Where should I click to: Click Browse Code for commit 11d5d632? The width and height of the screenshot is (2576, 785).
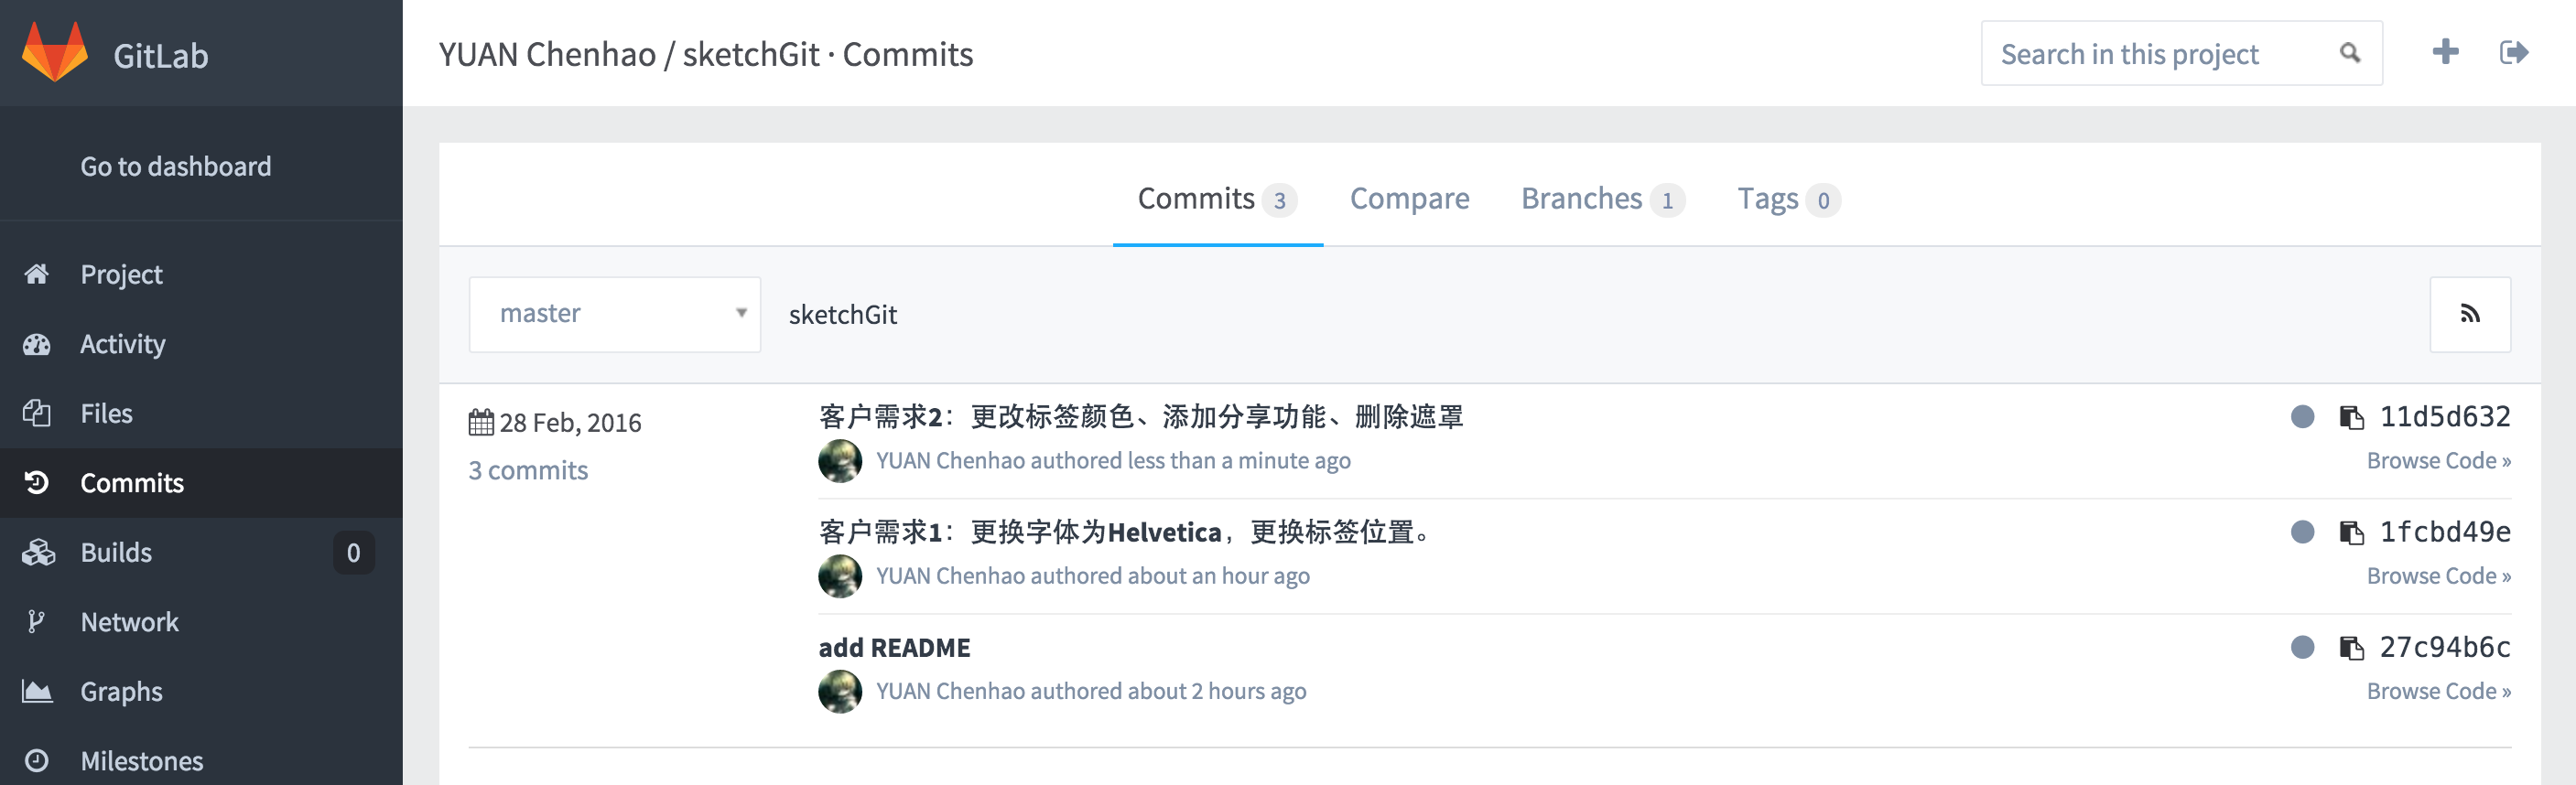2438,461
